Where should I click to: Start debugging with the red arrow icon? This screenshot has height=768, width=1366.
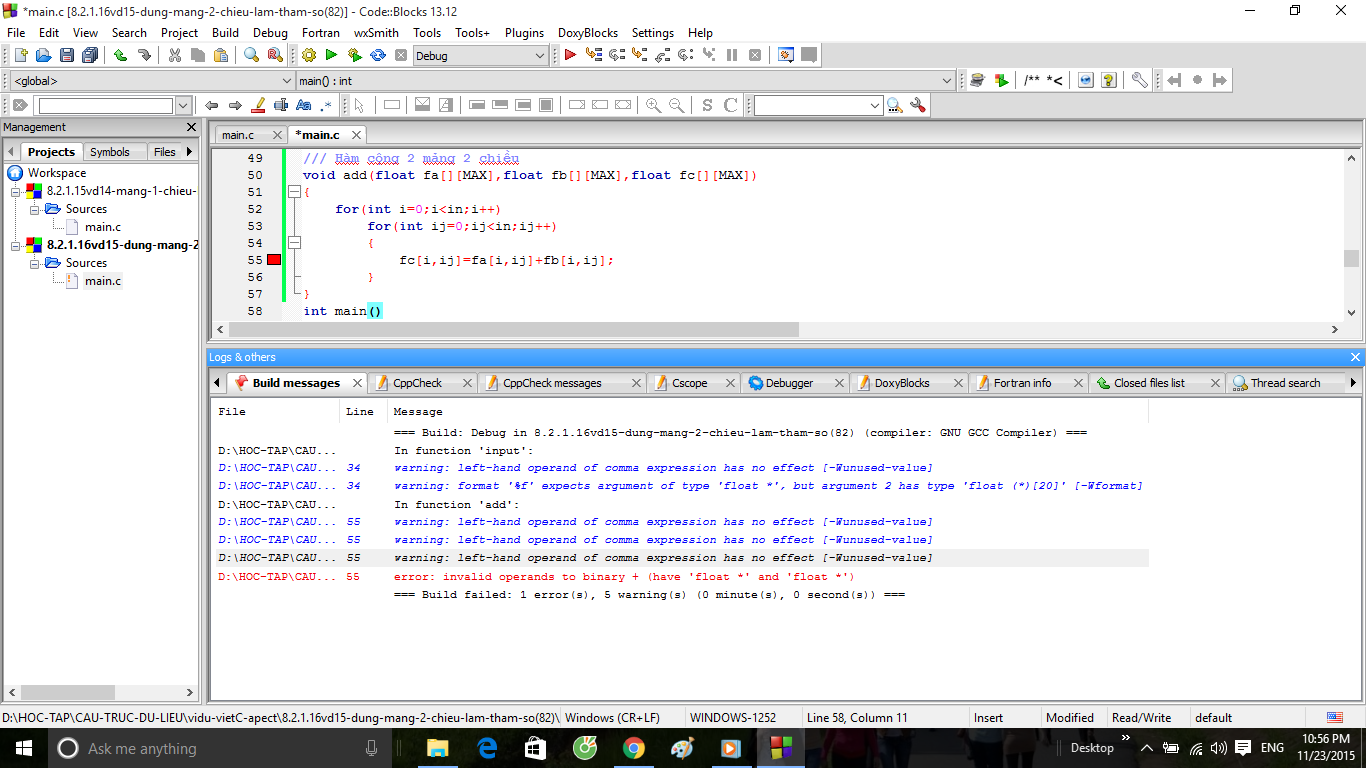[x=570, y=56]
